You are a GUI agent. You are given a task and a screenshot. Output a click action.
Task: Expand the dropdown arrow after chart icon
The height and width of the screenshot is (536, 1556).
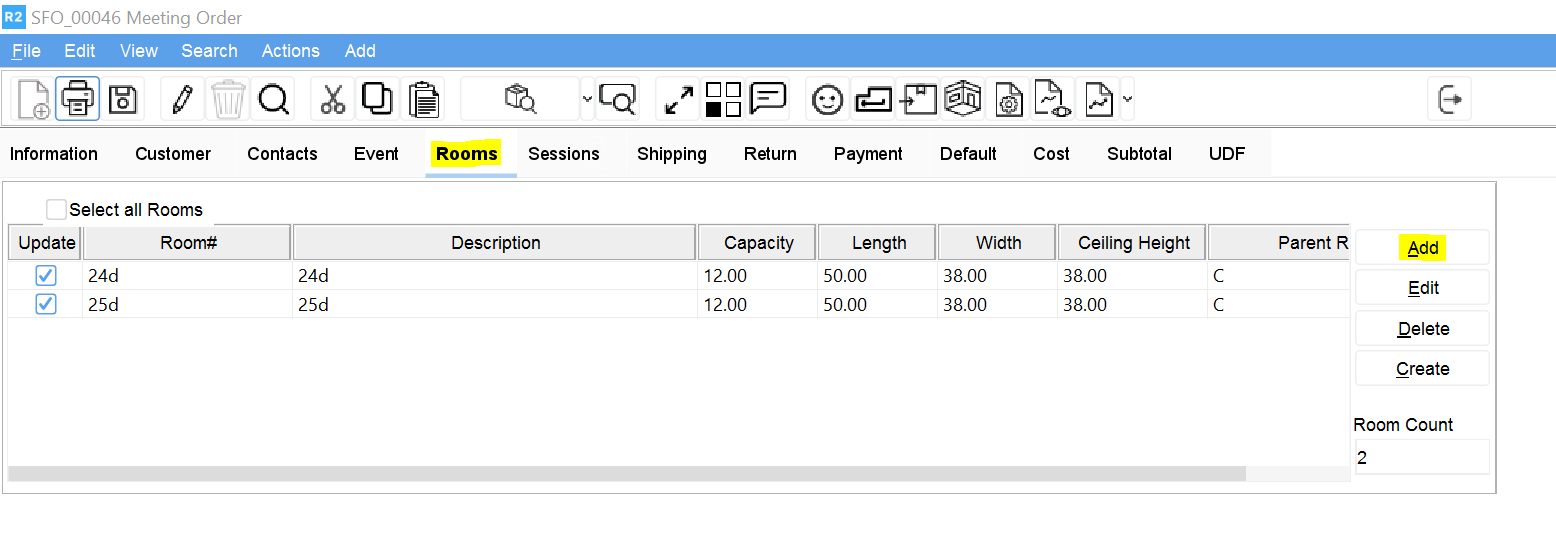coord(1128,99)
